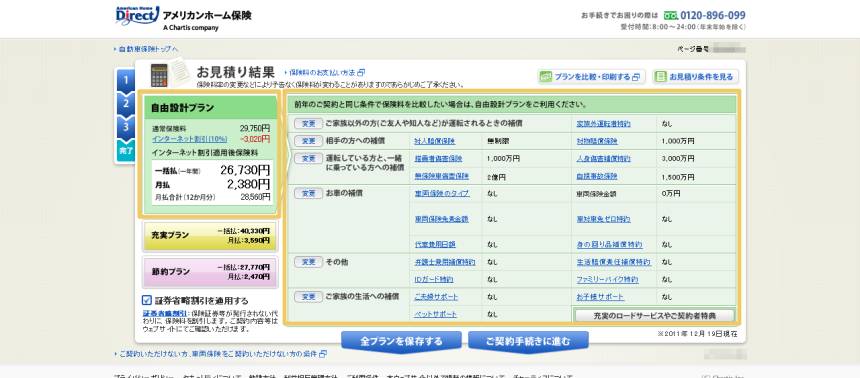The height and width of the screenshot is (378, 860).
Task: Open the 人身傷害補償特約 link
Action: click(x=603, y=159)
